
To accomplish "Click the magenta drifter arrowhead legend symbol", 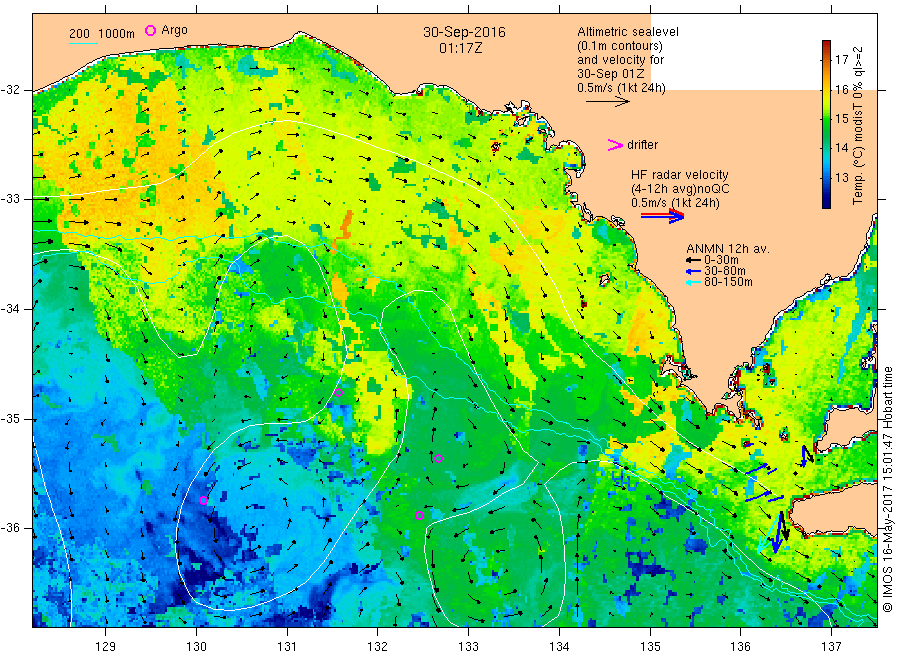I will click(615, 145).
